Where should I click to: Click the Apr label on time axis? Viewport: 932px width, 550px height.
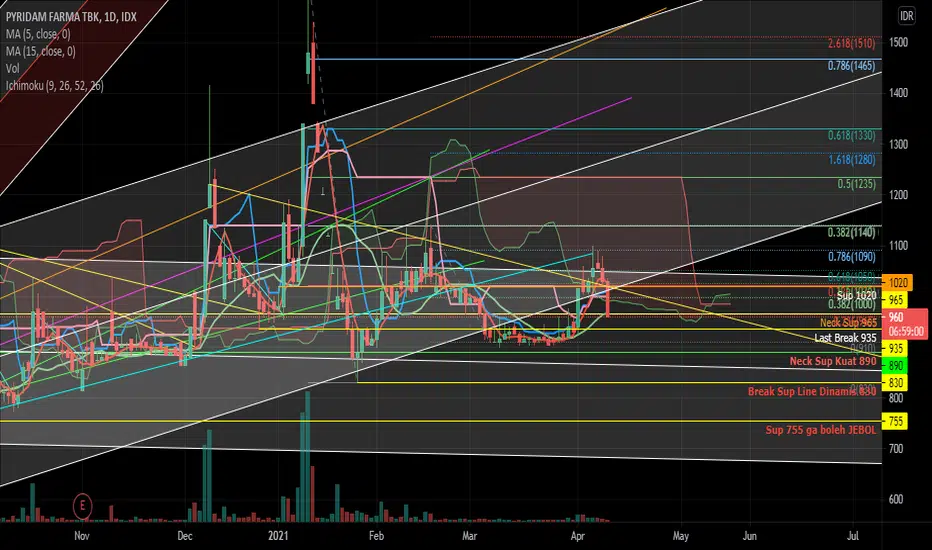[577, 536]
